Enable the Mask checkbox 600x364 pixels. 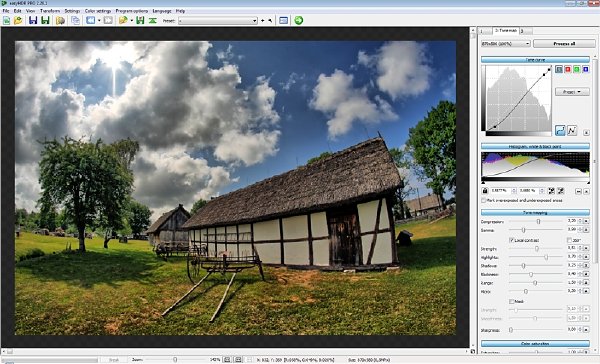tap(511, 301)
